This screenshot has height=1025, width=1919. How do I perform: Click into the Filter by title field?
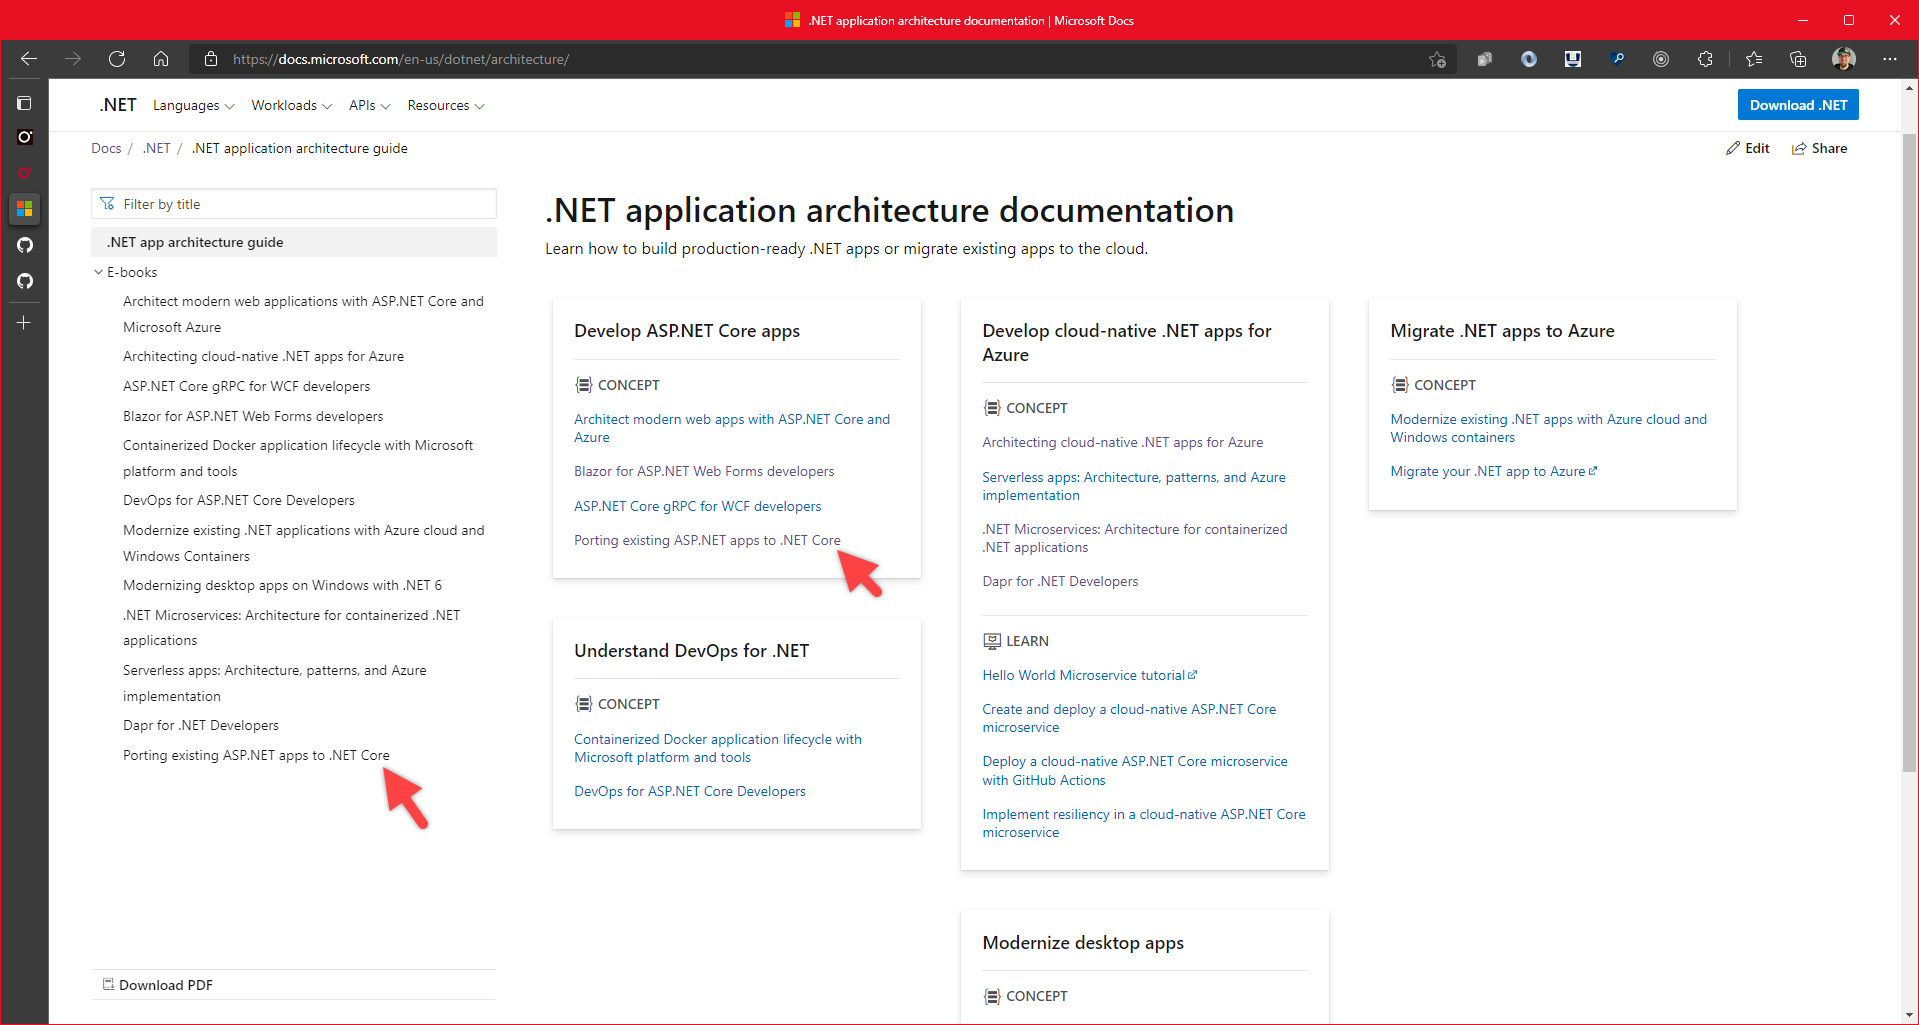click(294, 204)
